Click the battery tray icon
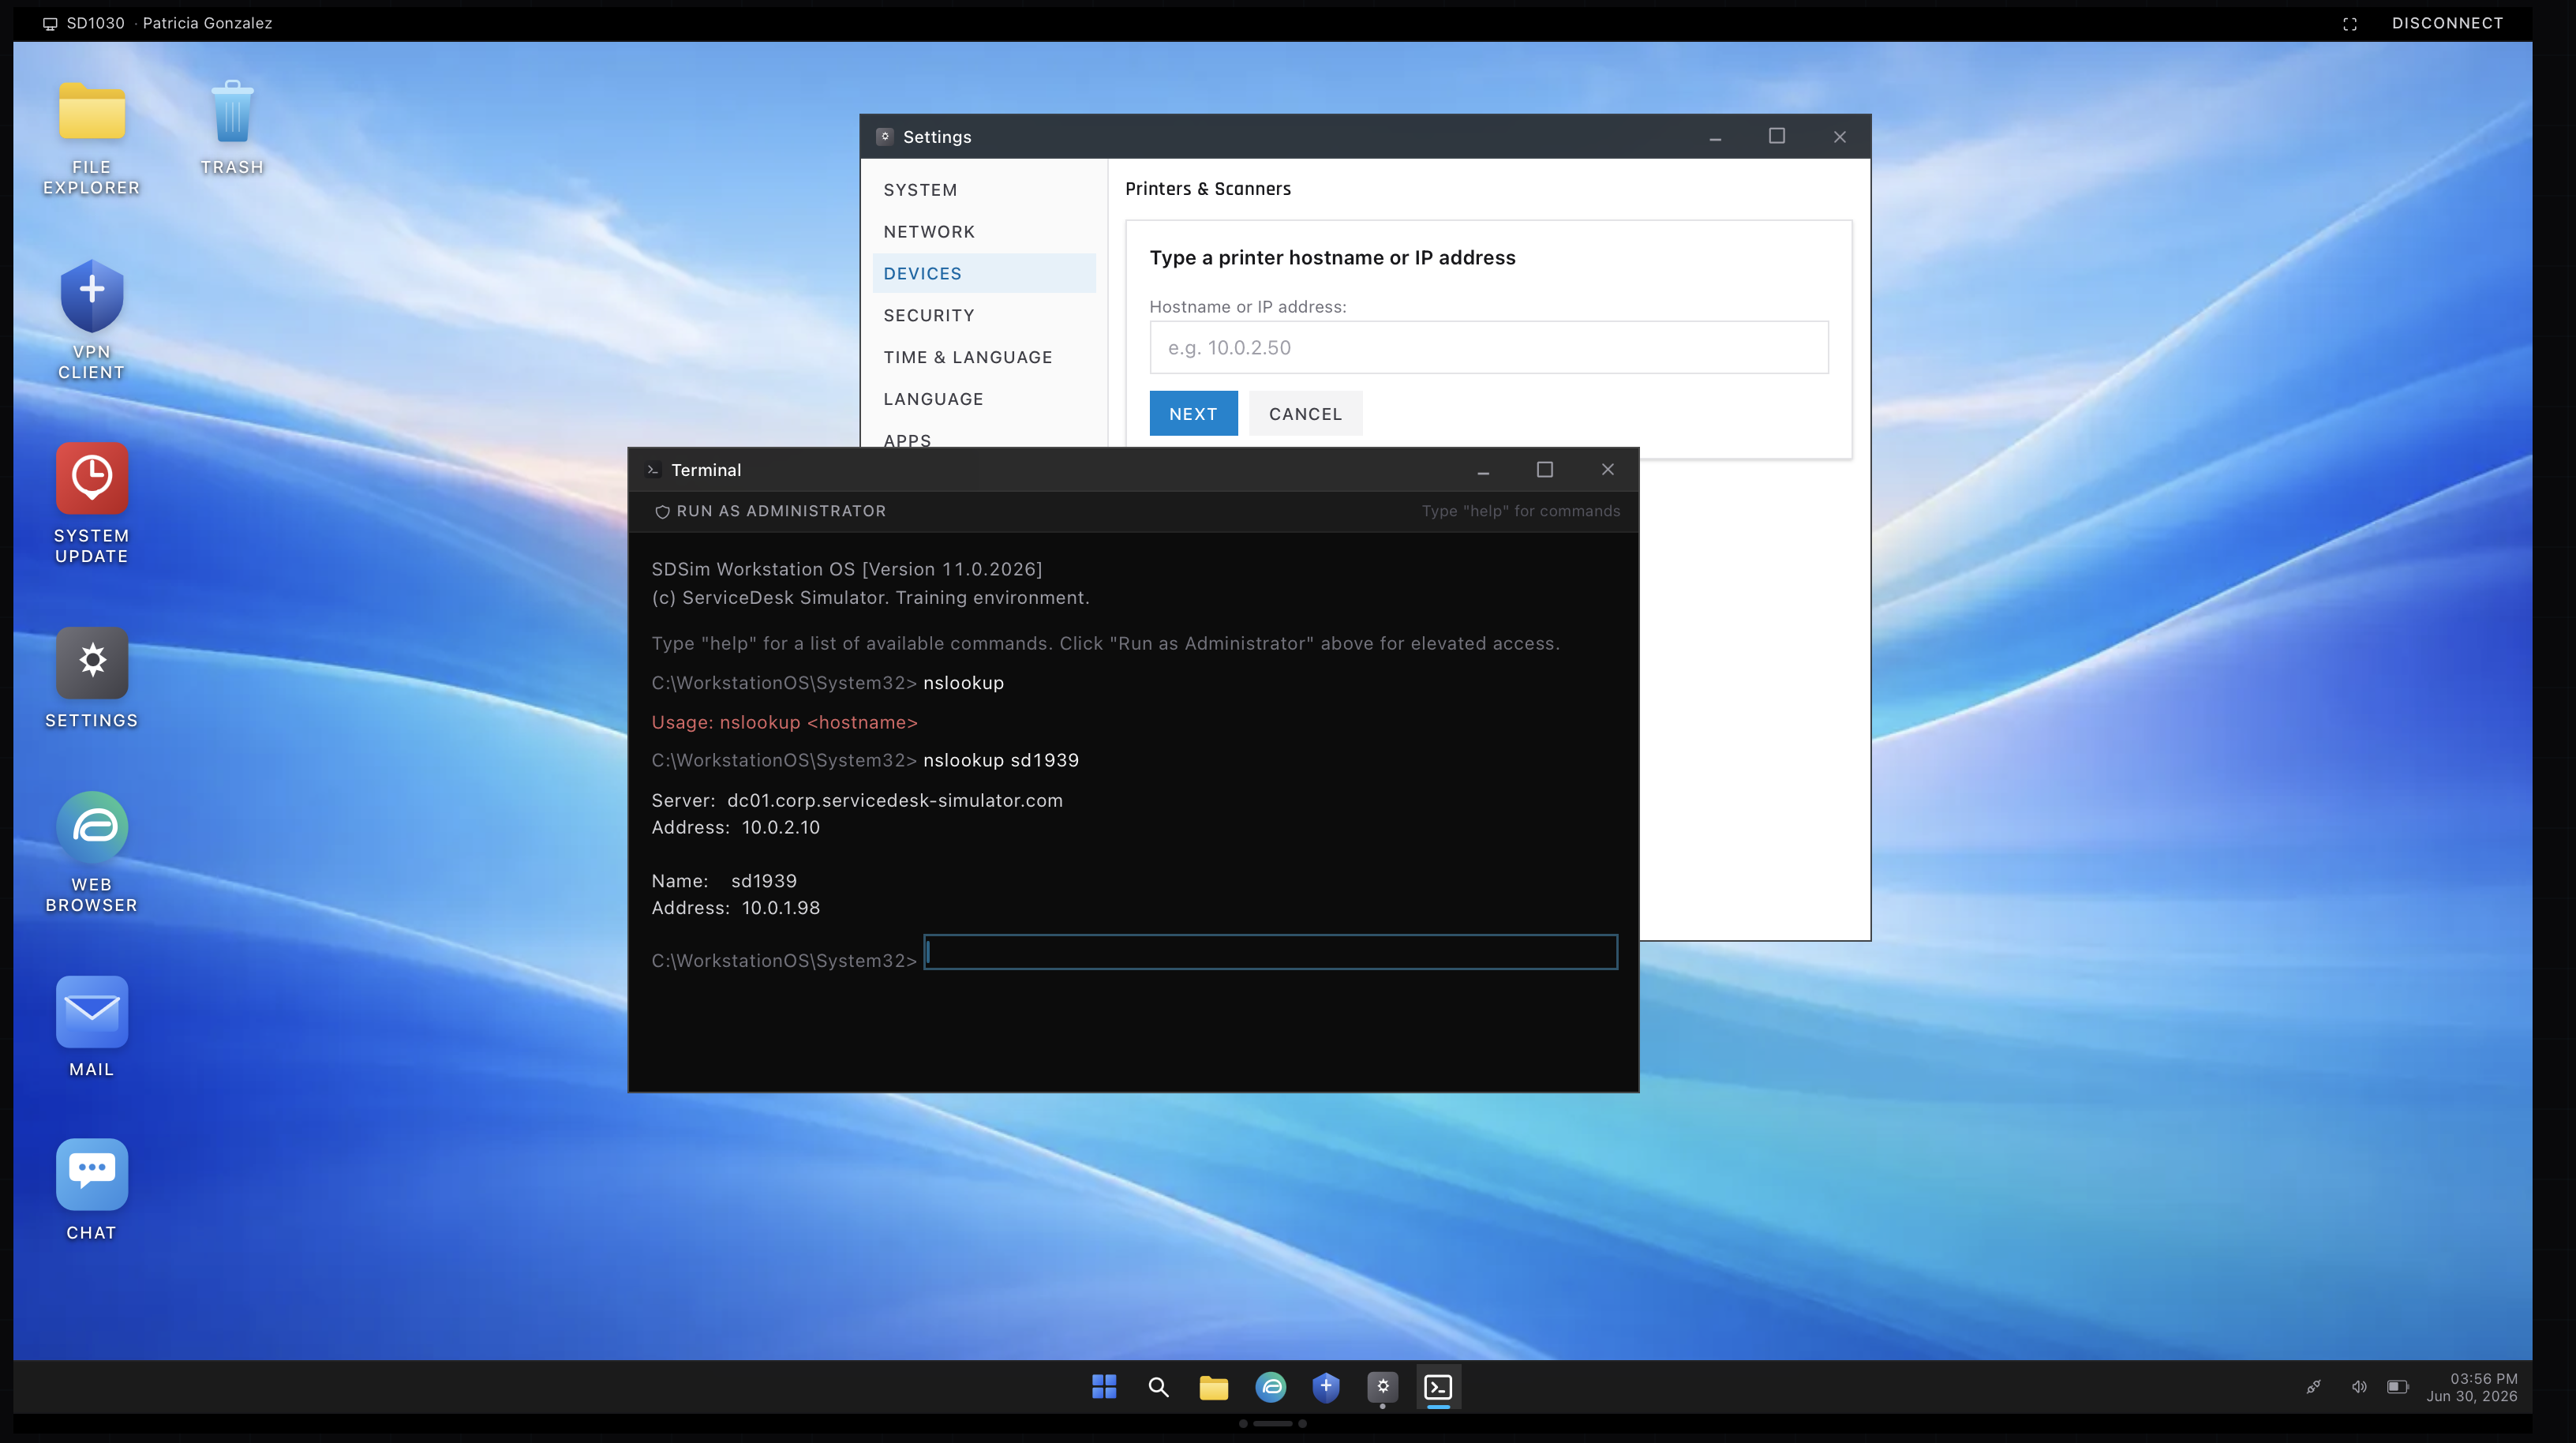This screenshot has width=2576, height=1443. coord(2397,1386)
